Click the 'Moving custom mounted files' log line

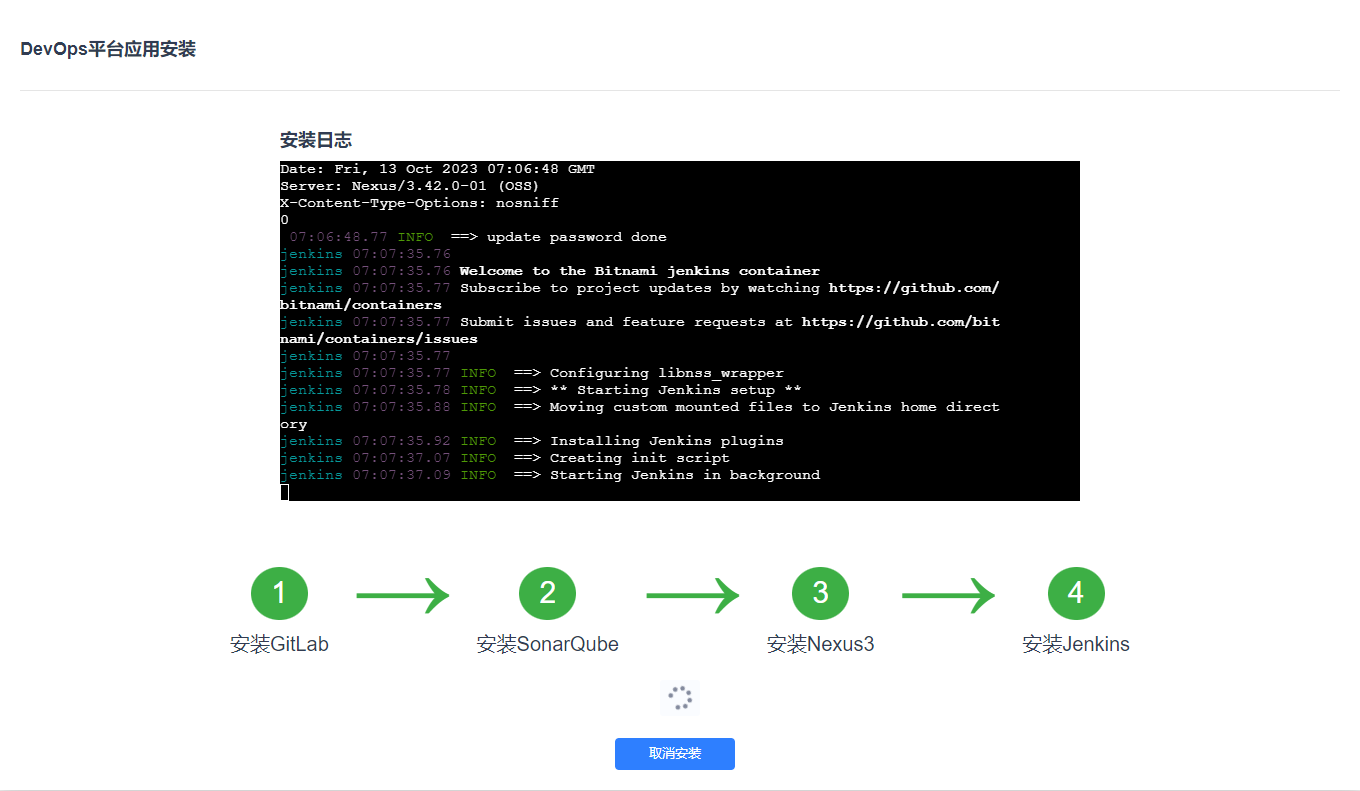pos(640,407)
